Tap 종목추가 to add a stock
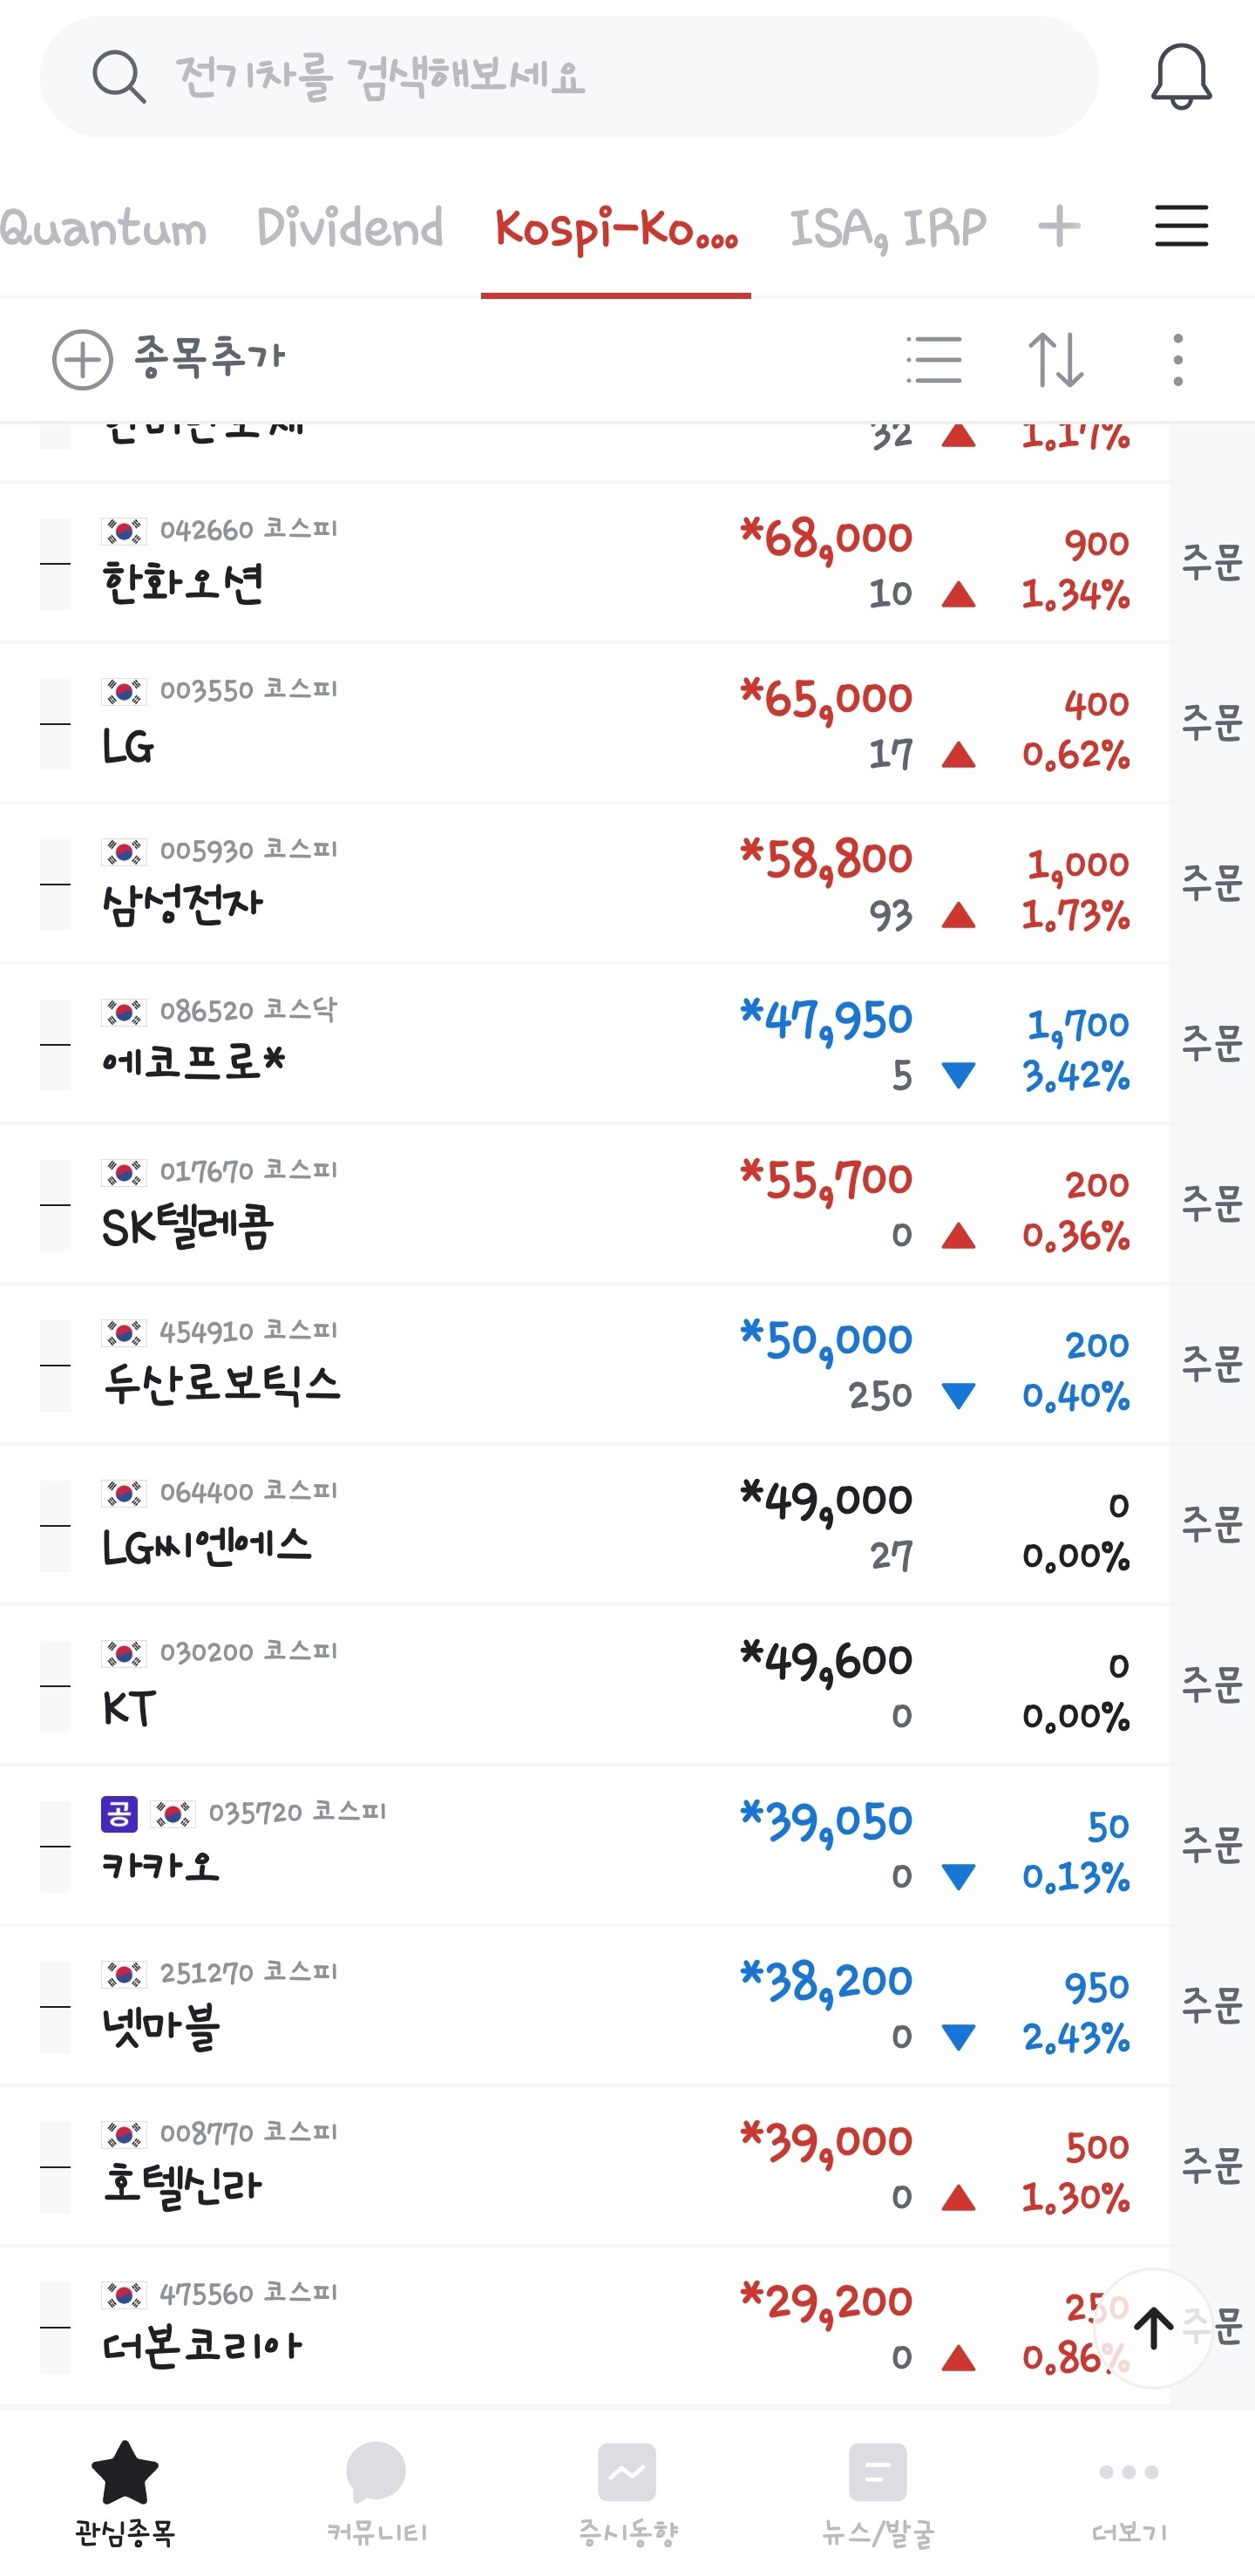Screen dimensions: 1255x2576 point(169,358)
